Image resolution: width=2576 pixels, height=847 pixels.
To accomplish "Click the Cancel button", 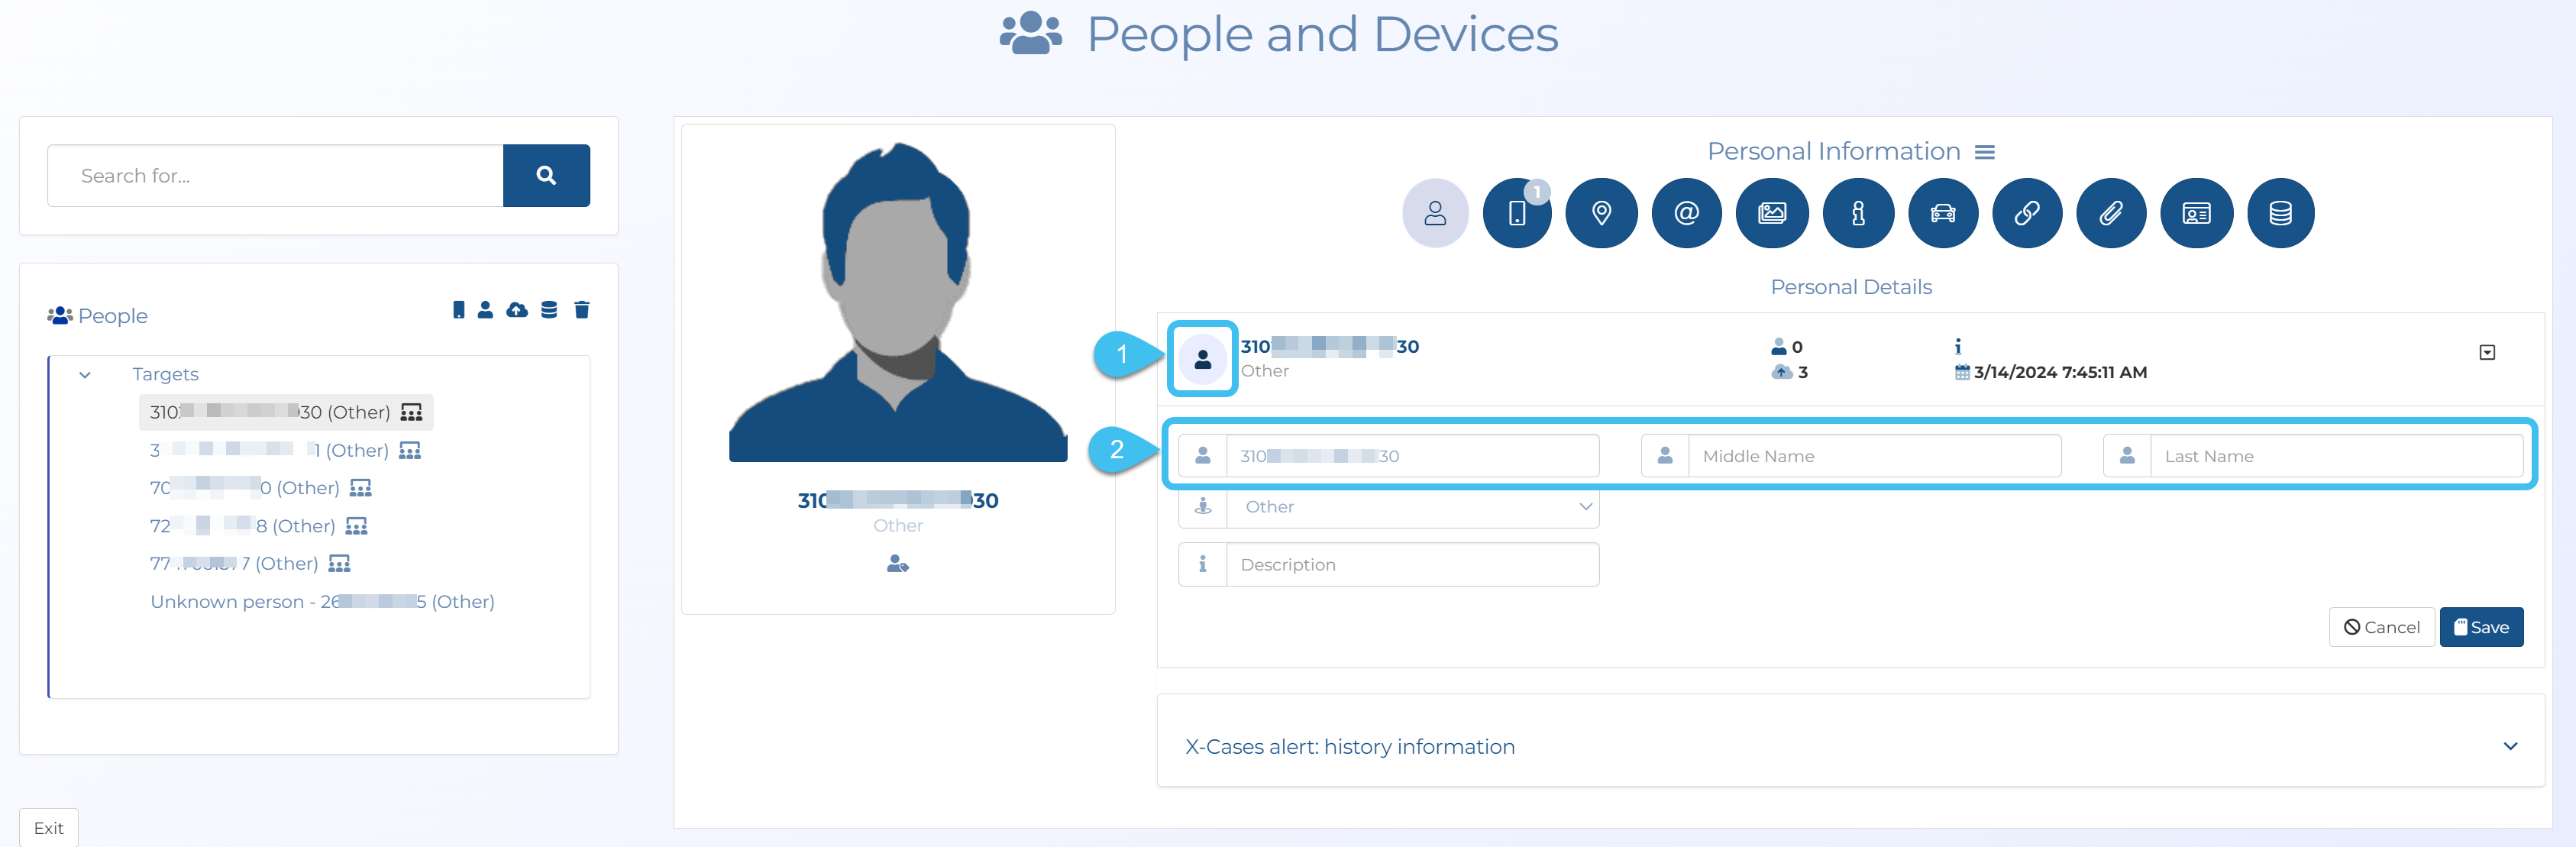I will [x=2381, y=627].
